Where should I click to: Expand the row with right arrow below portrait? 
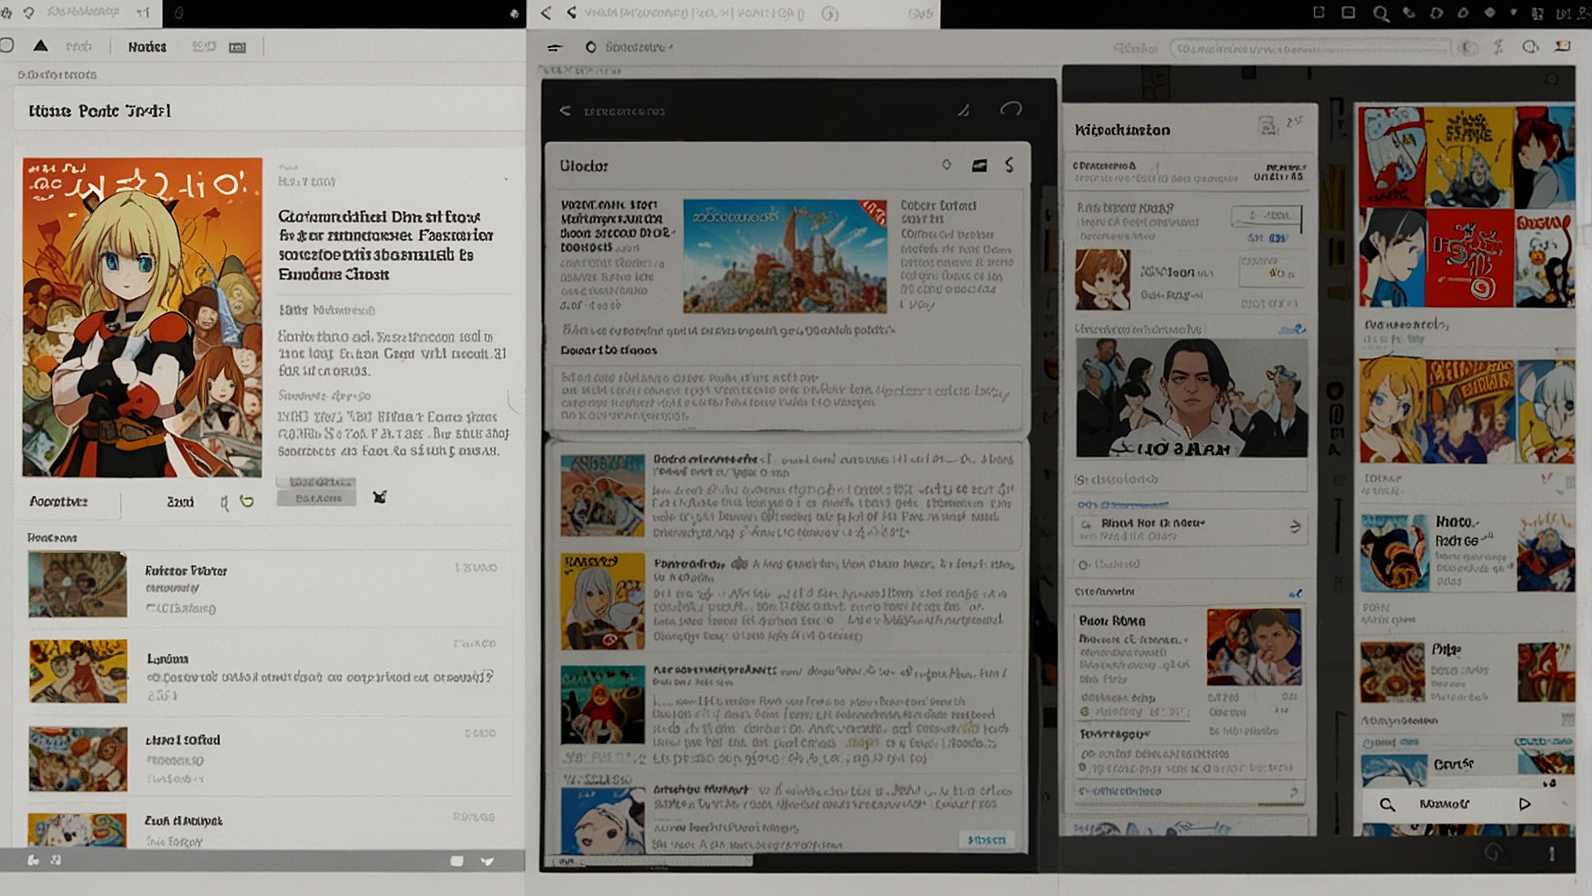[x=1190, y=528]
